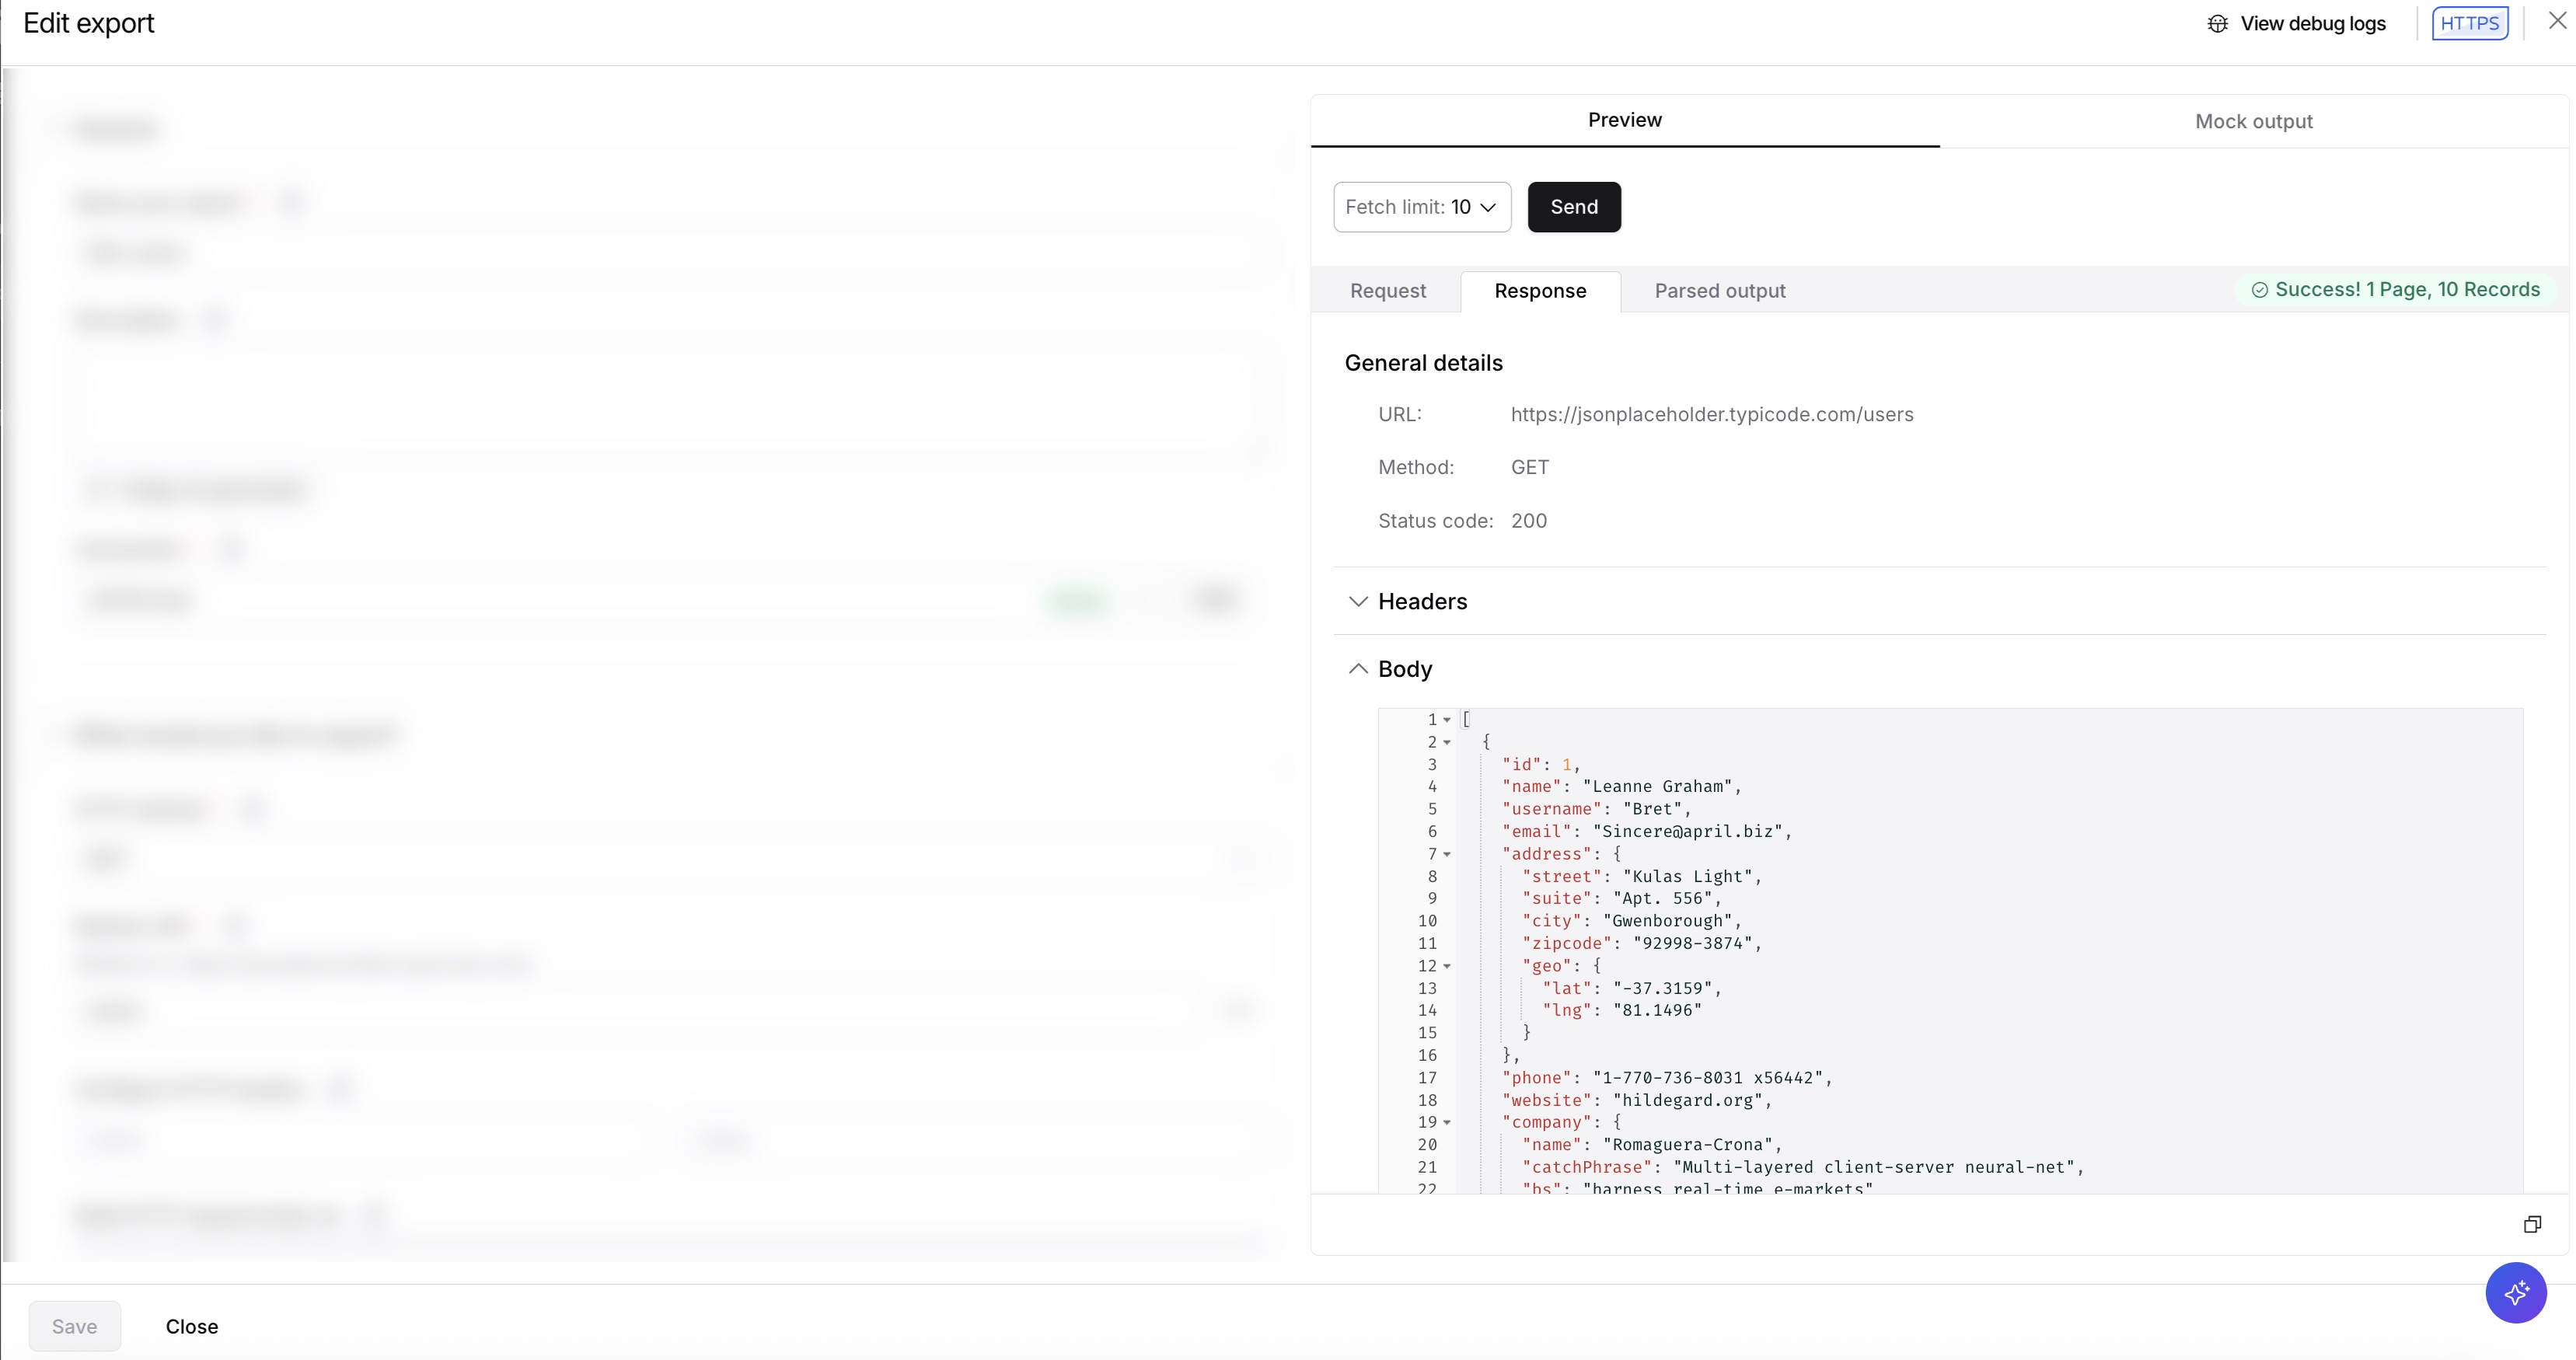Open the Parsed output tab
Screen dimensions: 2576x1360
pos(1719,291)
